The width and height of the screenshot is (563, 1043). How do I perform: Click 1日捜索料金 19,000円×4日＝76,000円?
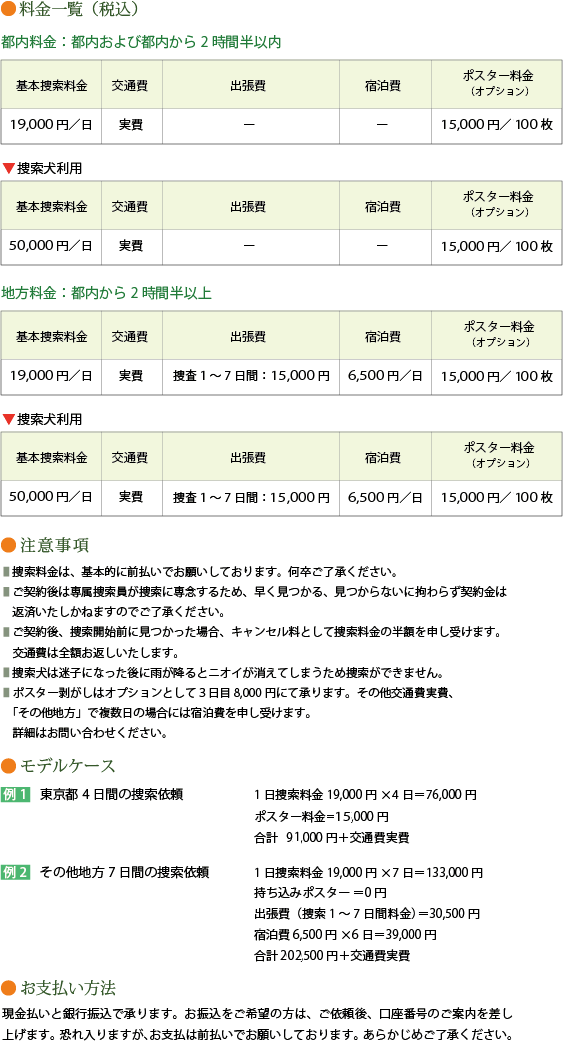point(365,796)
